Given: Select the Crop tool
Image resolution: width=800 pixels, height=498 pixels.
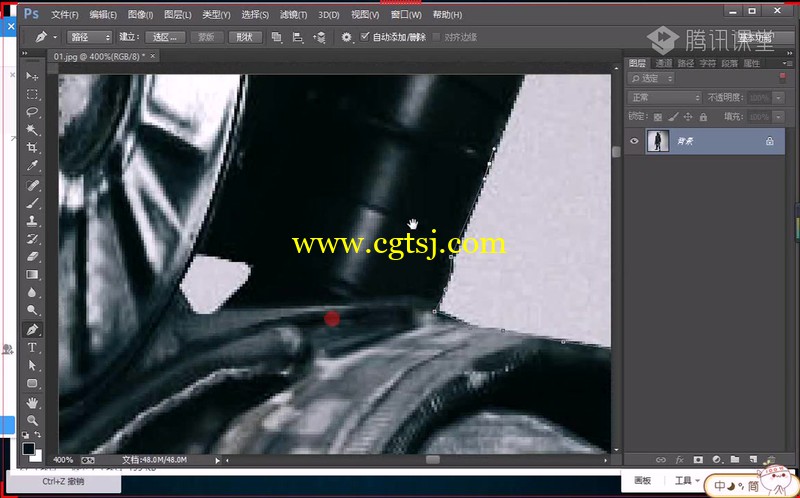Looking at the screenshot, I should [x=32, y=148].
